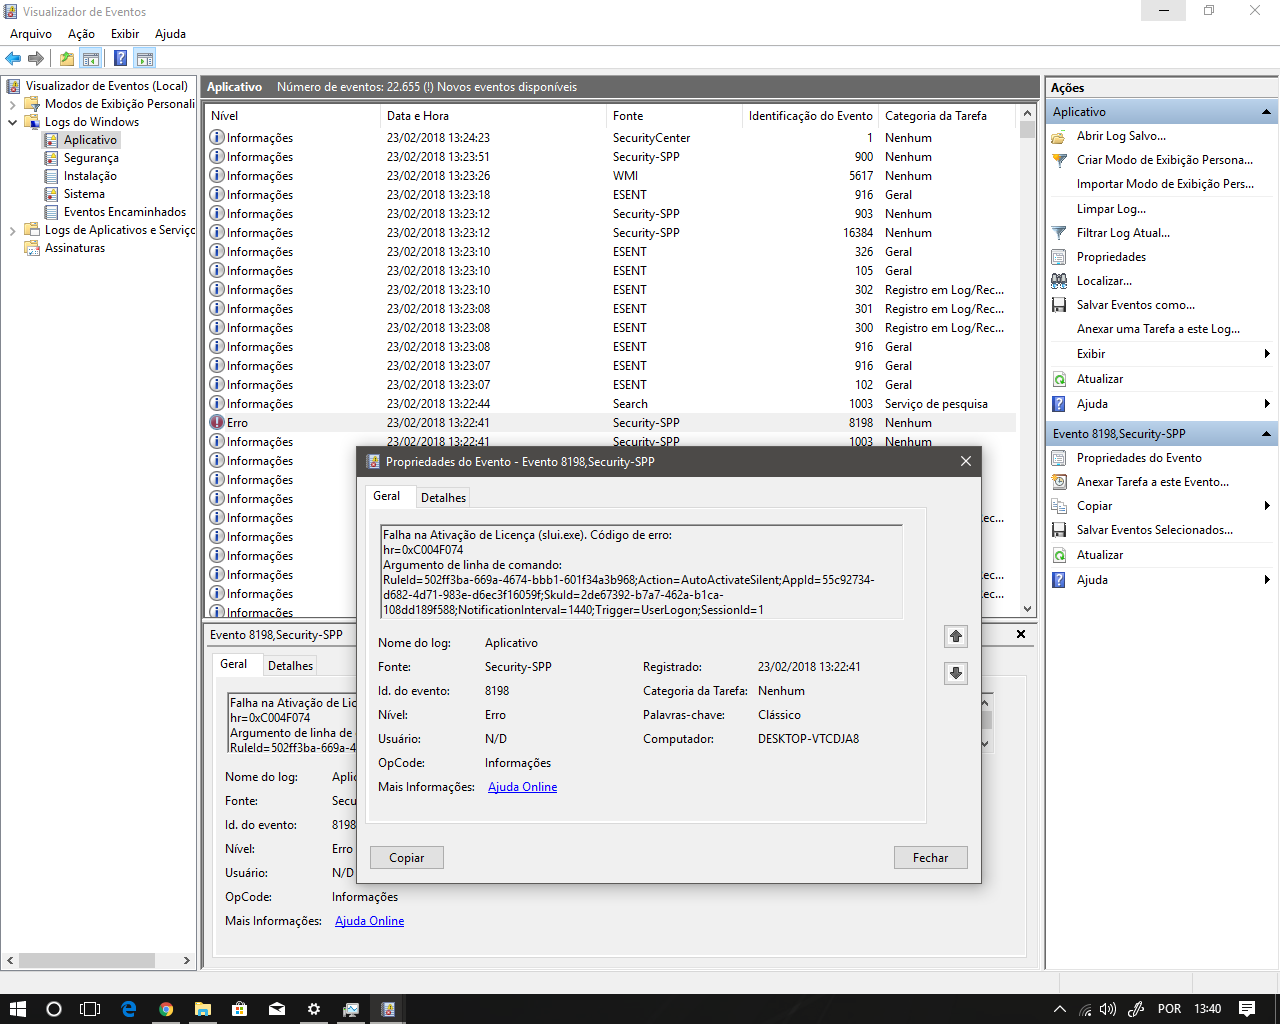Open Ajuda Online link in preview pane

coord(369,921)
